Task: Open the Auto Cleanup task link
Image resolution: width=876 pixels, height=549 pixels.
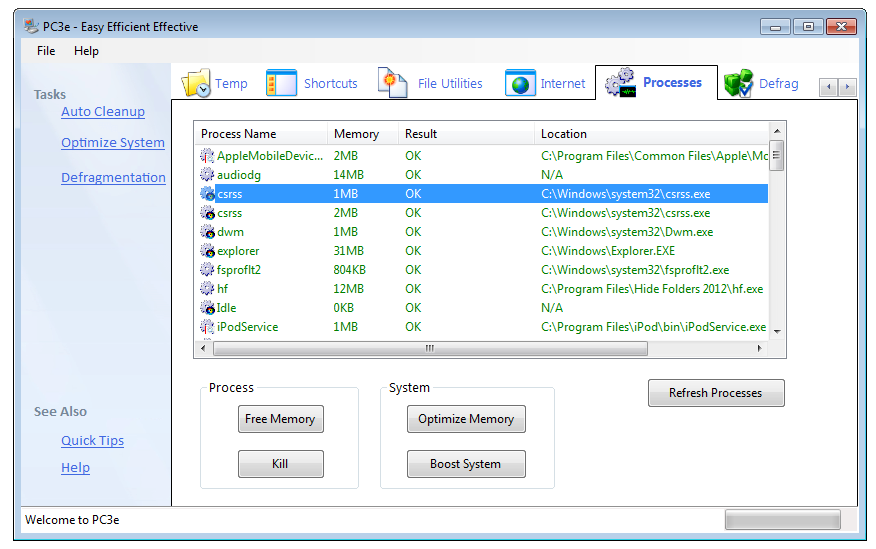Action: pyautogui.click(x=103, y=112)
